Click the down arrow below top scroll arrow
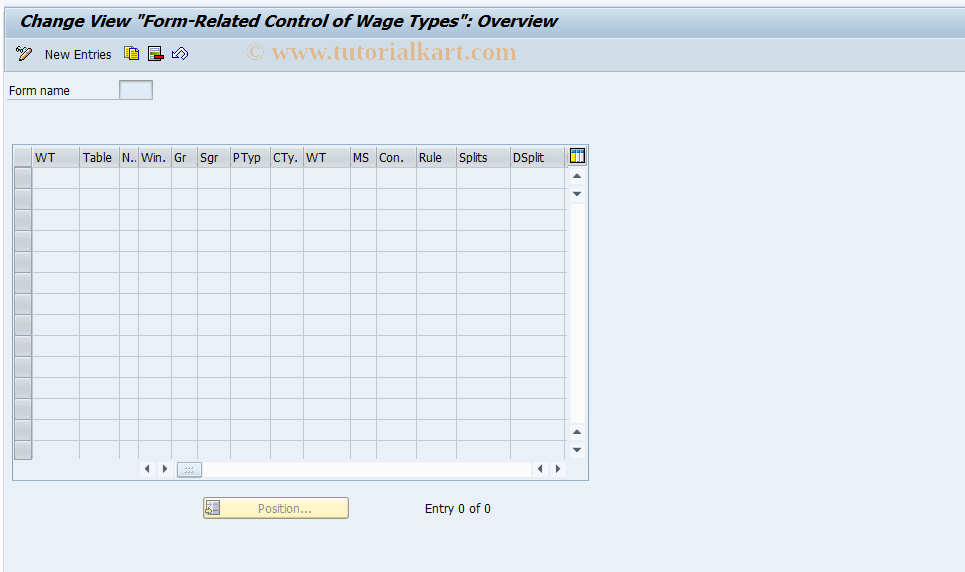The width and height of the screenshot is (965, 572). [577, 193]
